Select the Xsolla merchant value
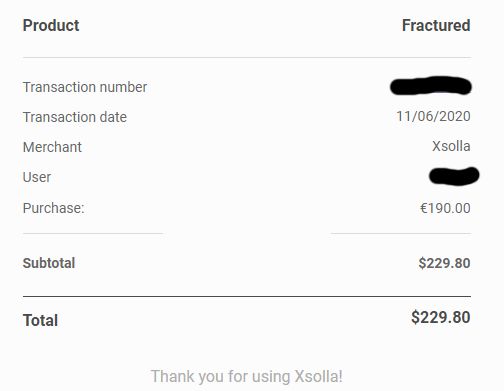Viewport: 504px width, 391px height. coord(451,146)
